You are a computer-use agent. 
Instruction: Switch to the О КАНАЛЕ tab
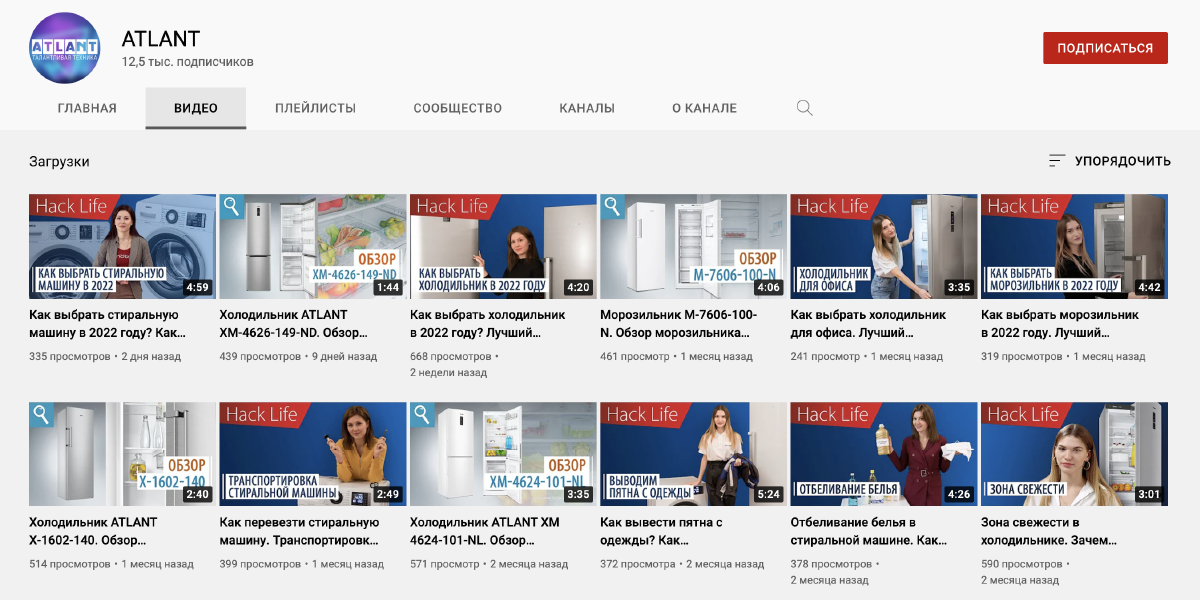pos(704,108)
